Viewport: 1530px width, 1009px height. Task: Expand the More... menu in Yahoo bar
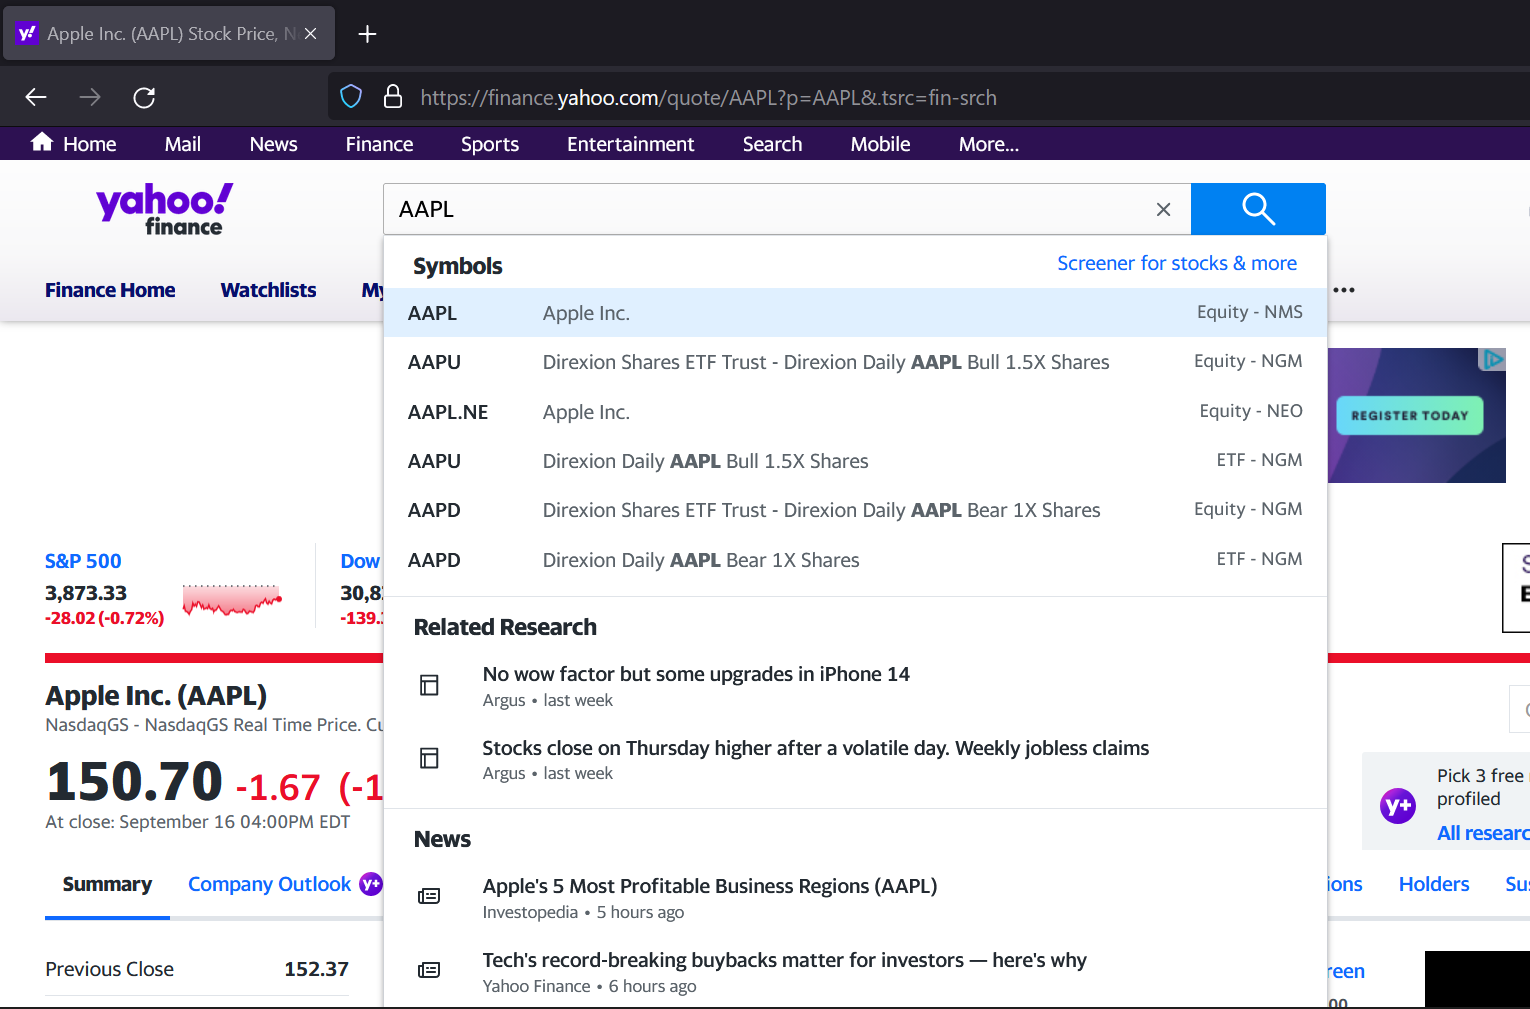coord(989,144)
